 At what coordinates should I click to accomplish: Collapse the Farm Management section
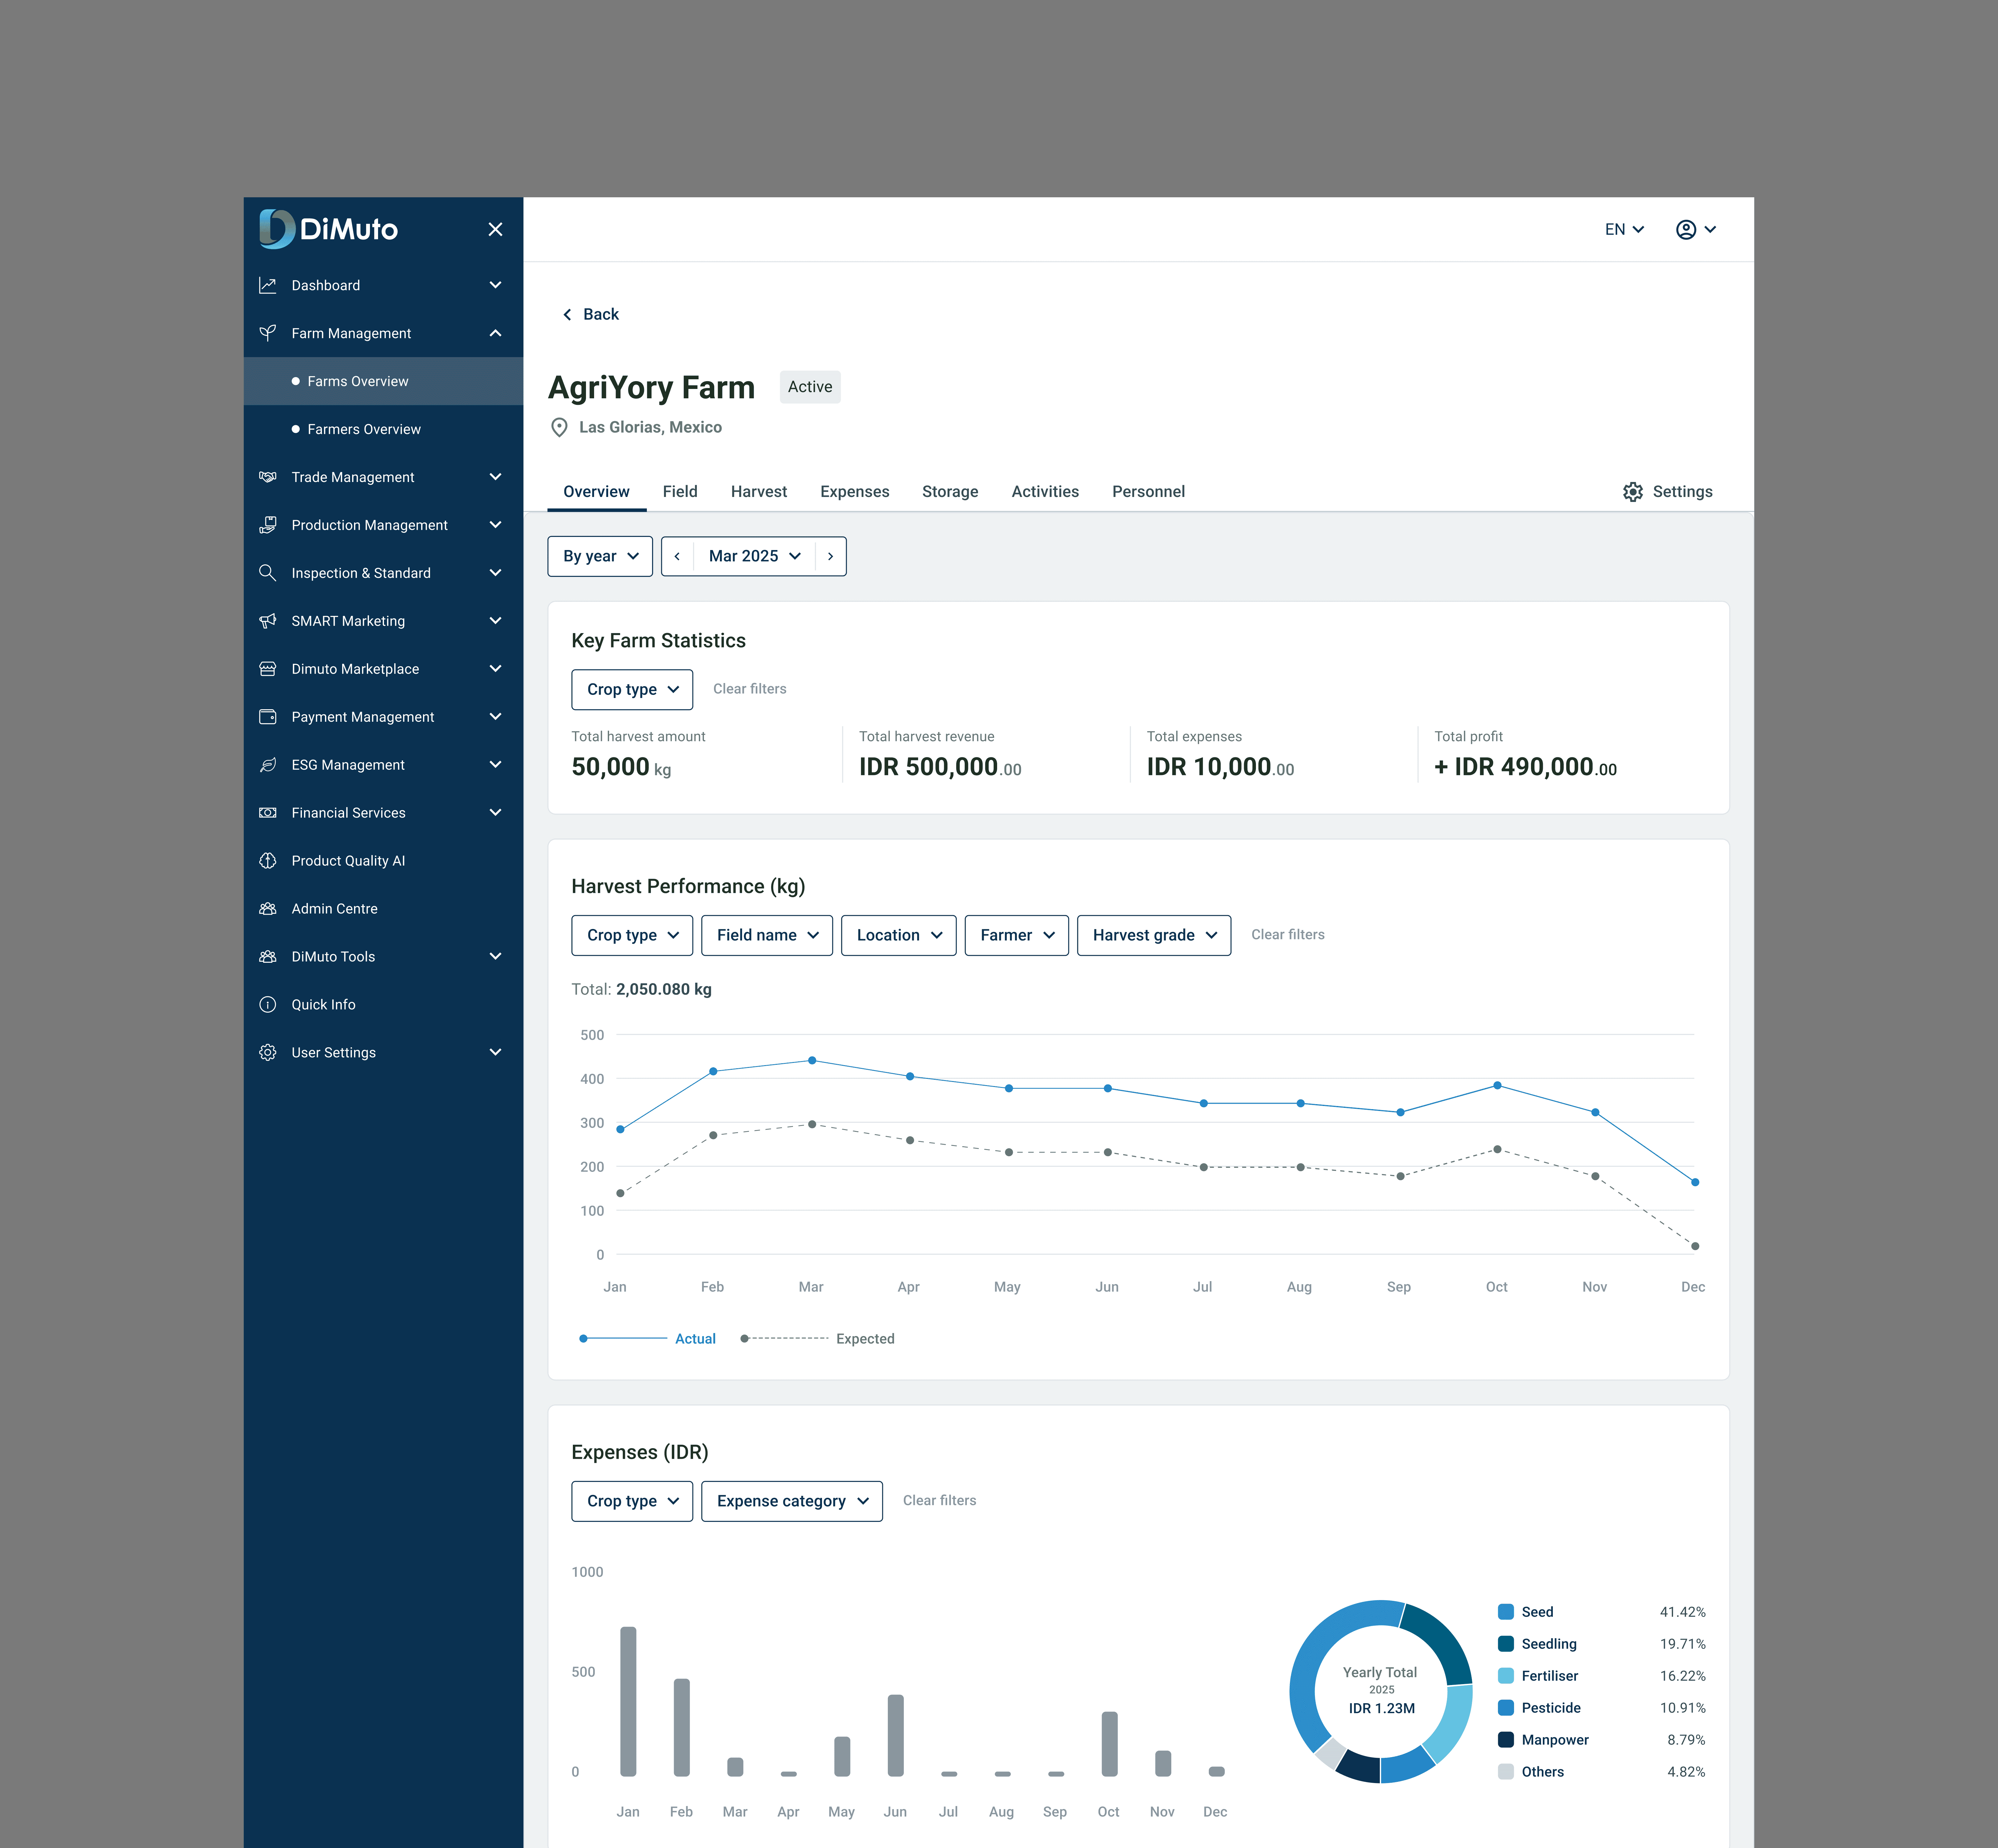495,333
